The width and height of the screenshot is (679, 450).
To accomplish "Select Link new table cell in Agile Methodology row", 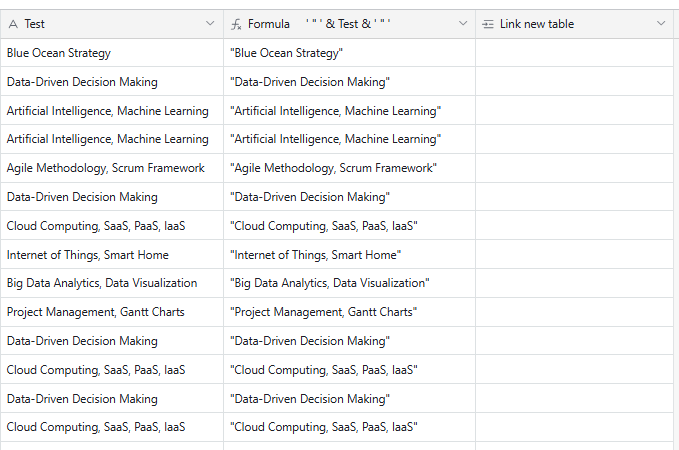I will point(574,168).
